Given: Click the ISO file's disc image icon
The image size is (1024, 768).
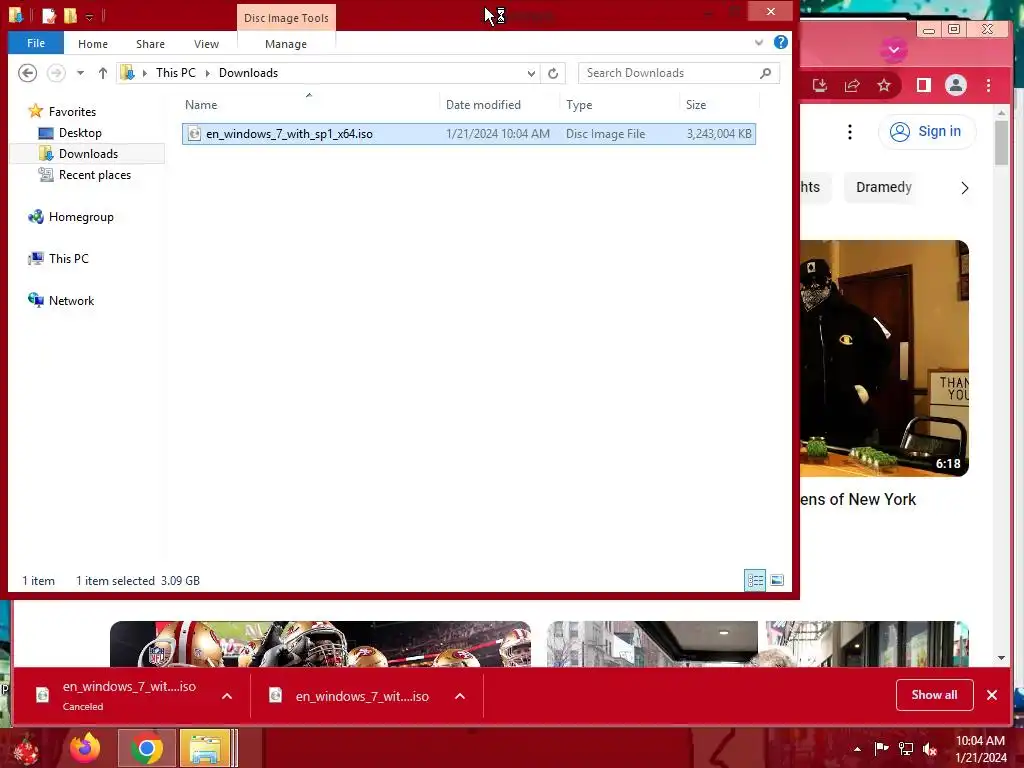Looking at the screenshot, I should pos(194,134).
